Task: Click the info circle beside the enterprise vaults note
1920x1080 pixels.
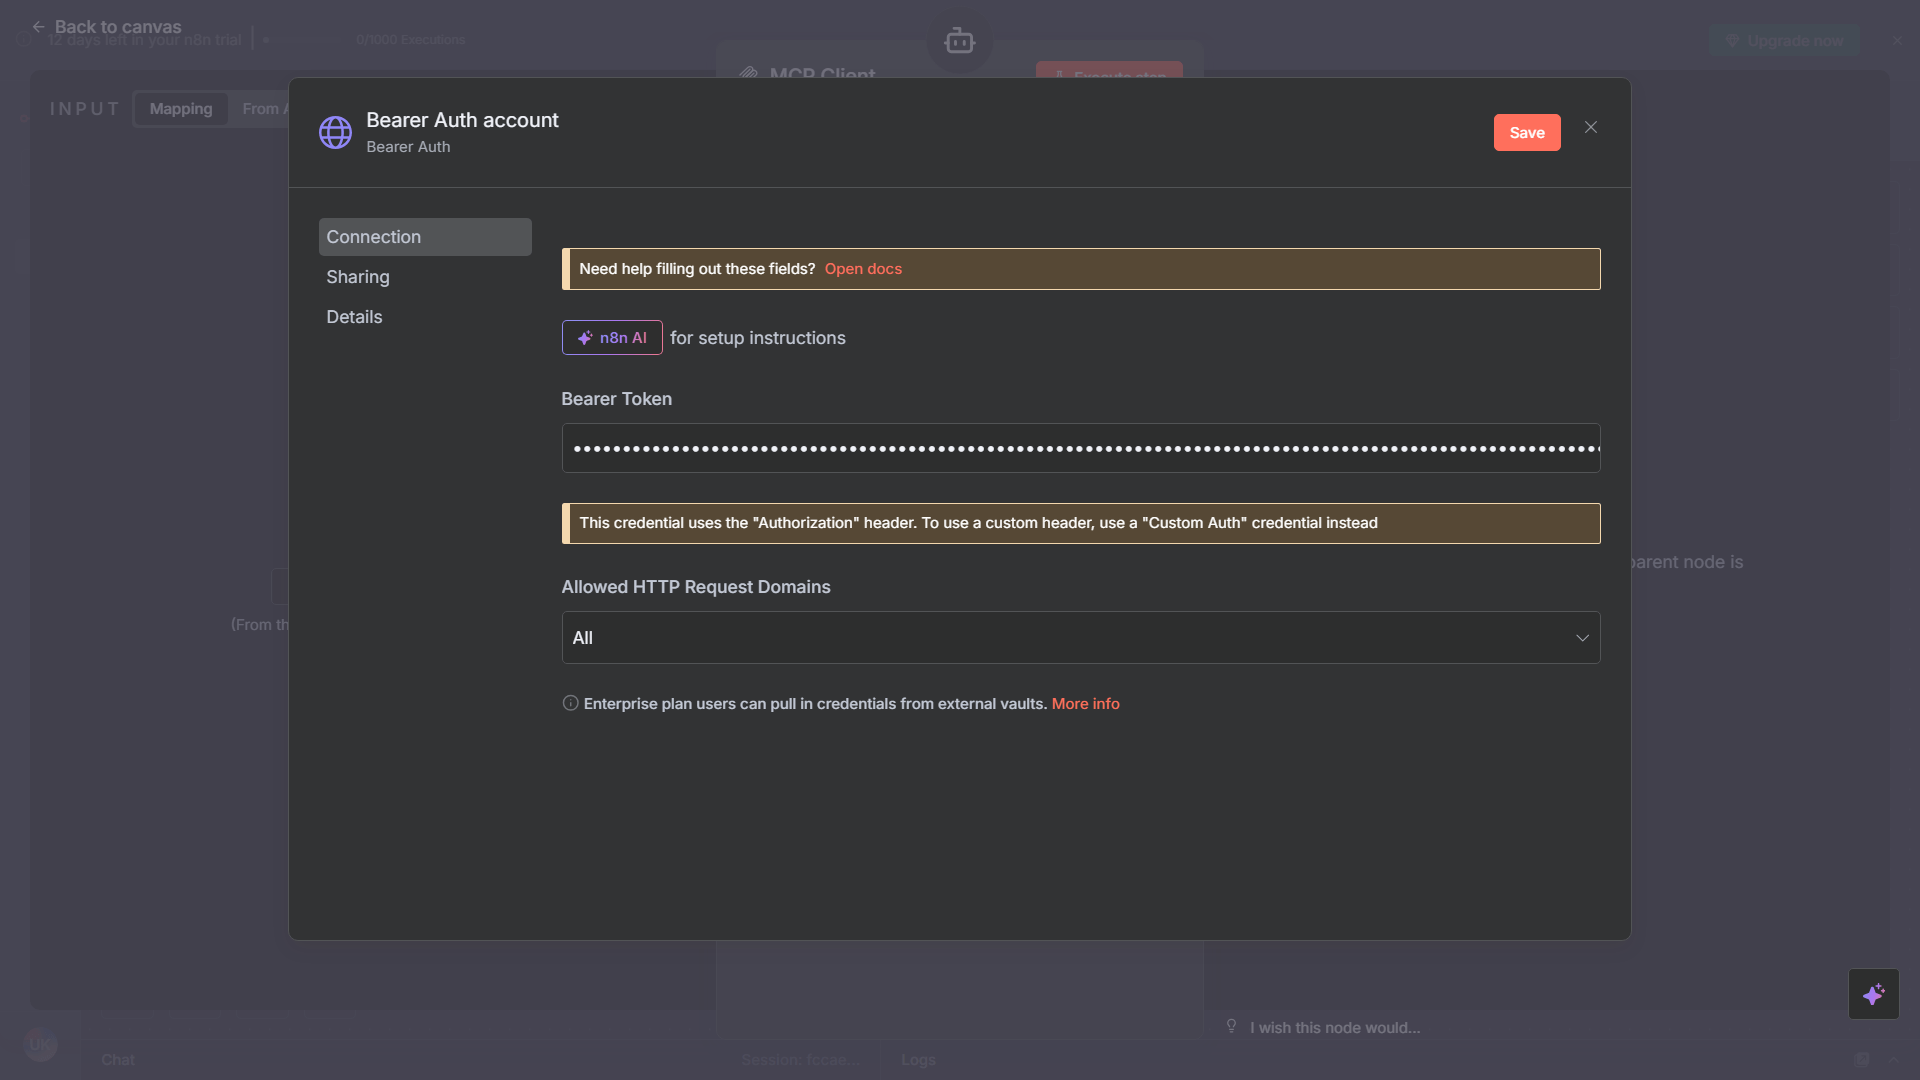Action: tap(569, 703)
